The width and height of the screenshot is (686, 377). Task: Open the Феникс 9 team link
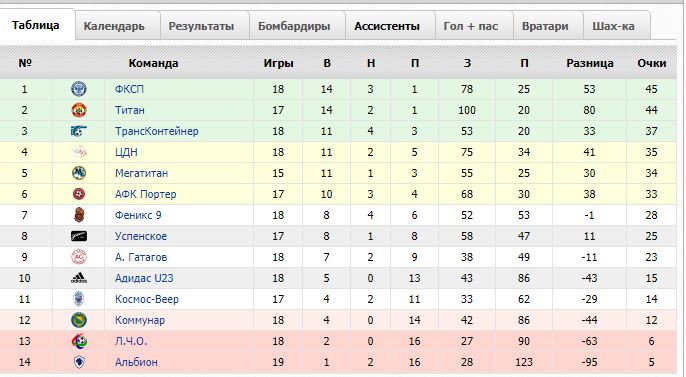pos(138,215)
